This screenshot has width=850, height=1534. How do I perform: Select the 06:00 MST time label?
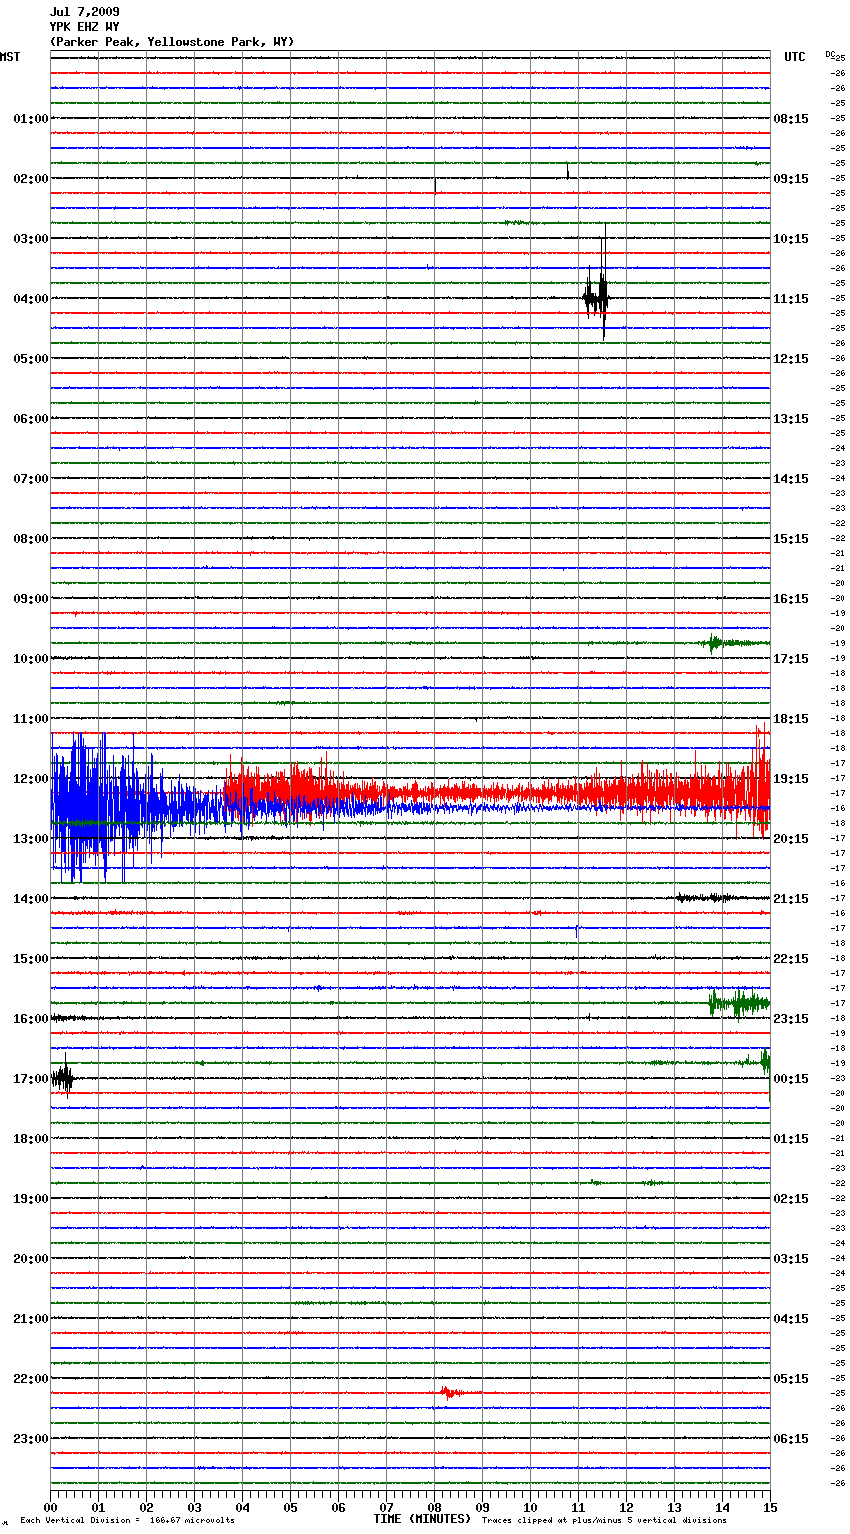tap(31, 419)
